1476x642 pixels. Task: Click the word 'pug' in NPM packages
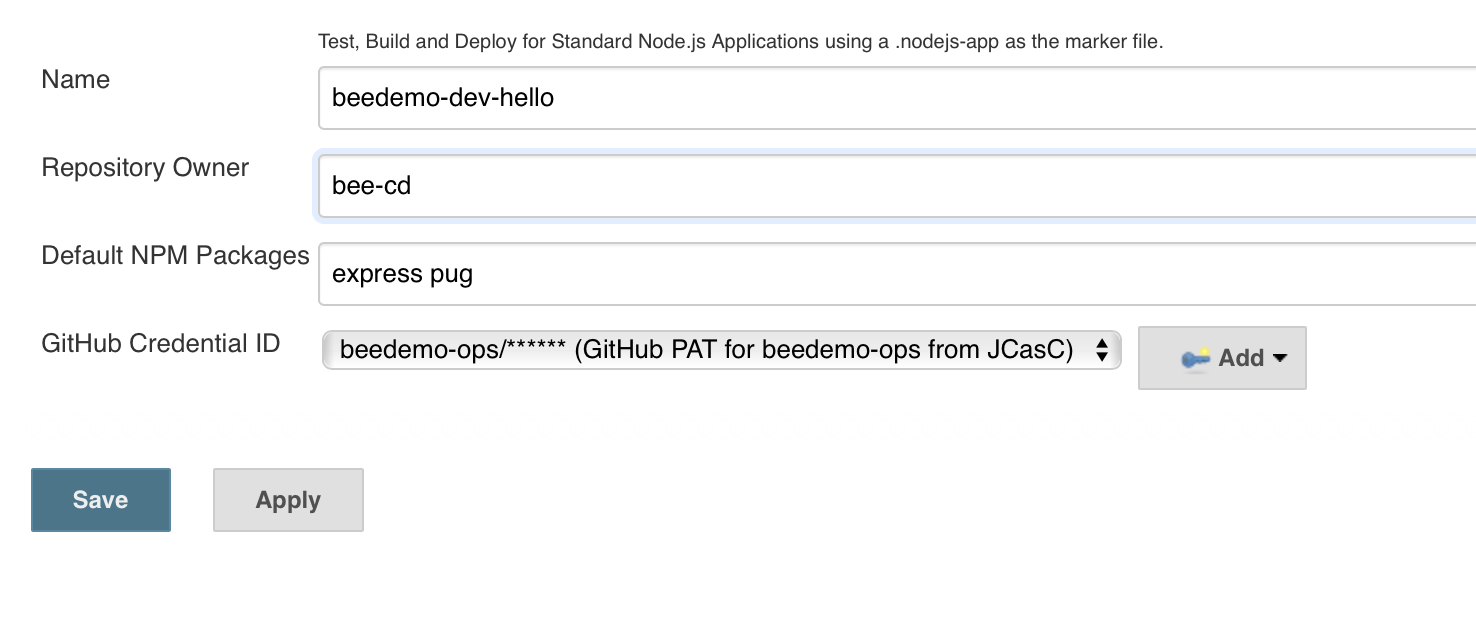coord(452,275)
